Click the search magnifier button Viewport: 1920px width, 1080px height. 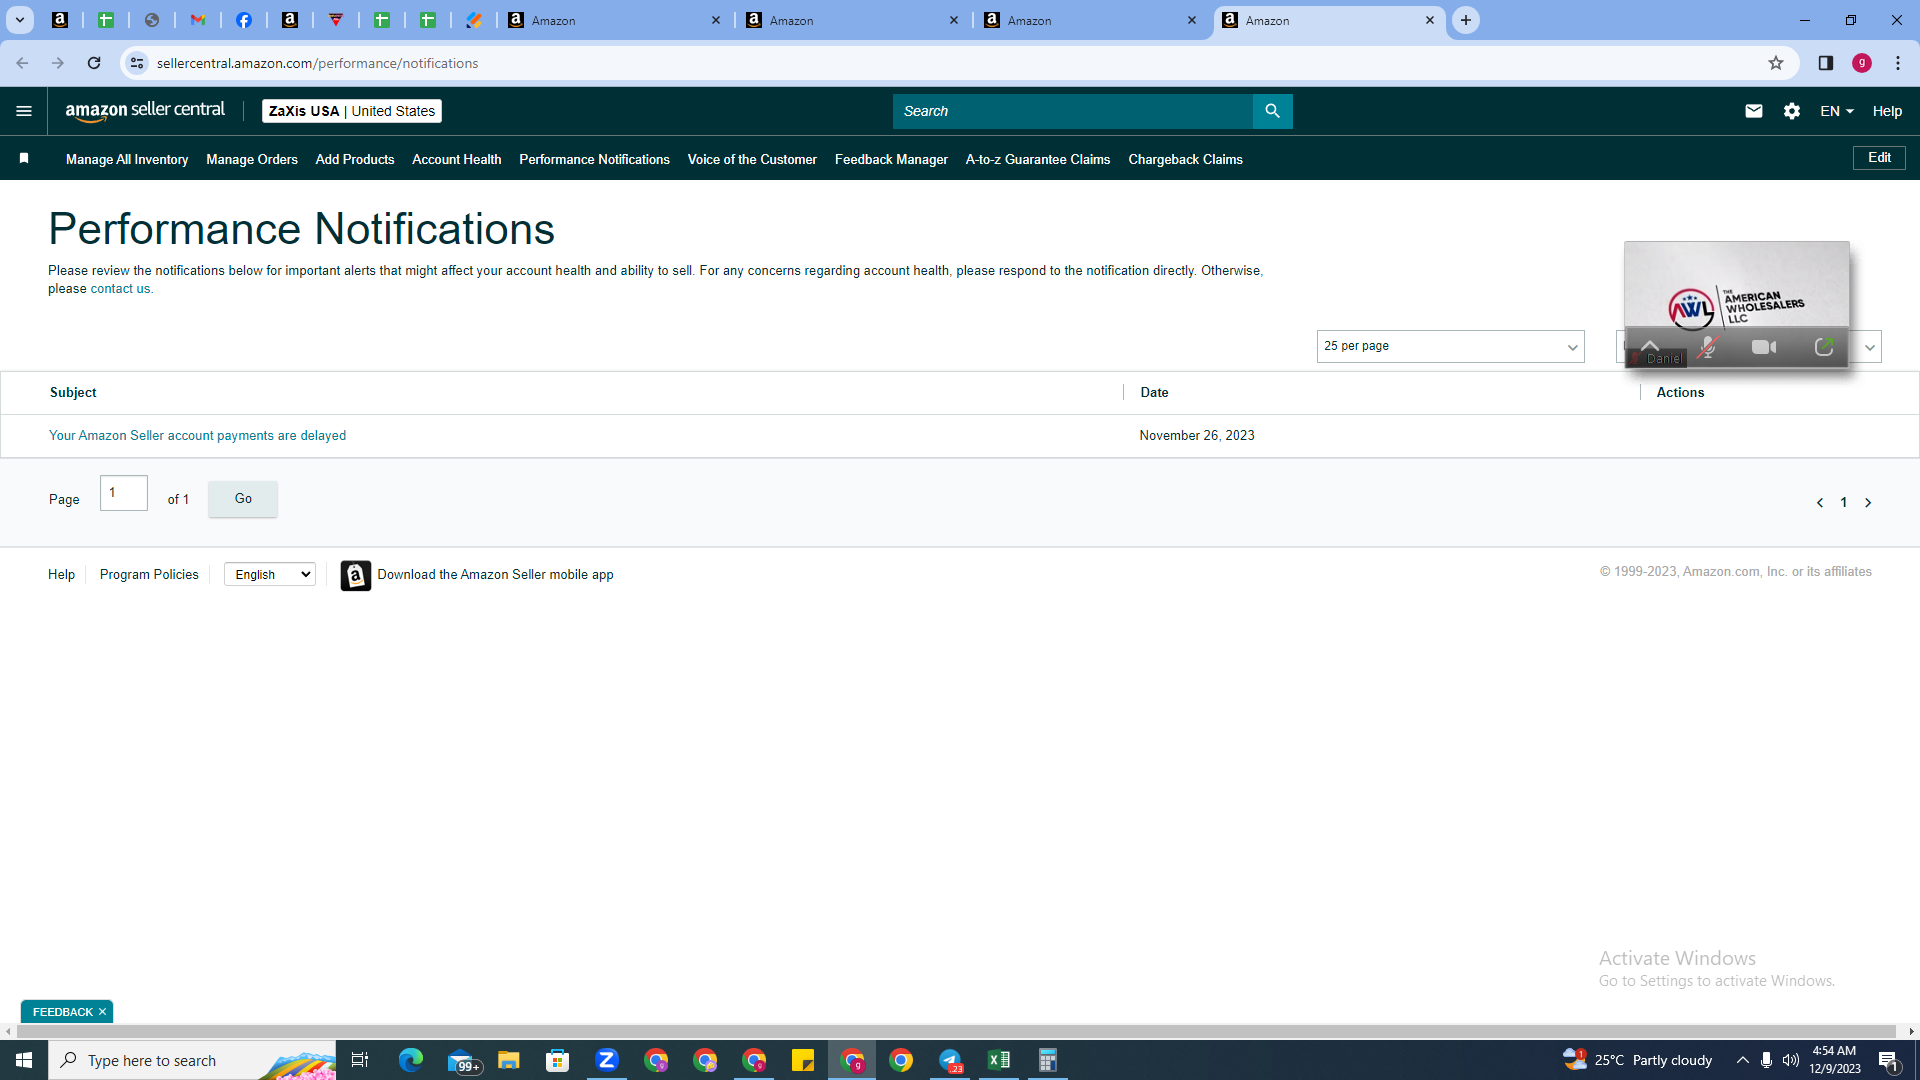(x=1272, y=111)
